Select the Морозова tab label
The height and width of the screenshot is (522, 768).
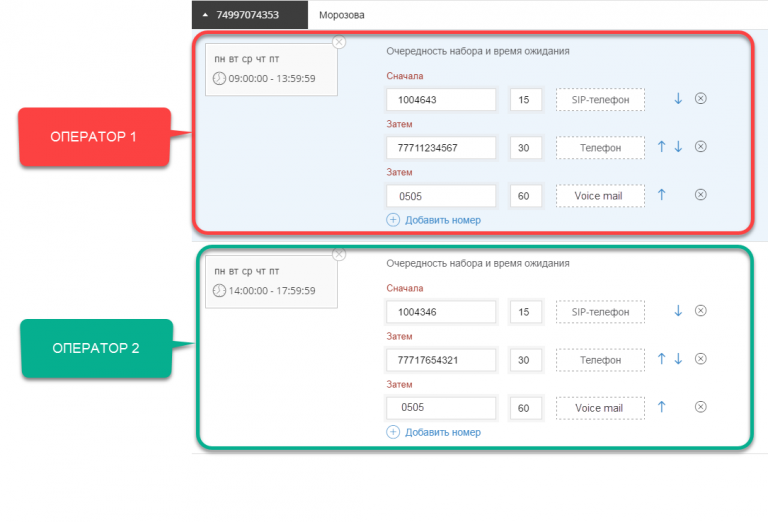tap(344, 15)
